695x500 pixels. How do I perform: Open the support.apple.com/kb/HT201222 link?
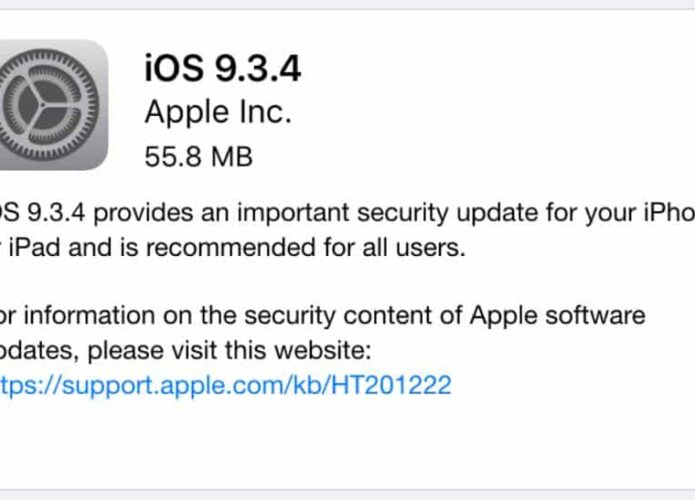225,385
